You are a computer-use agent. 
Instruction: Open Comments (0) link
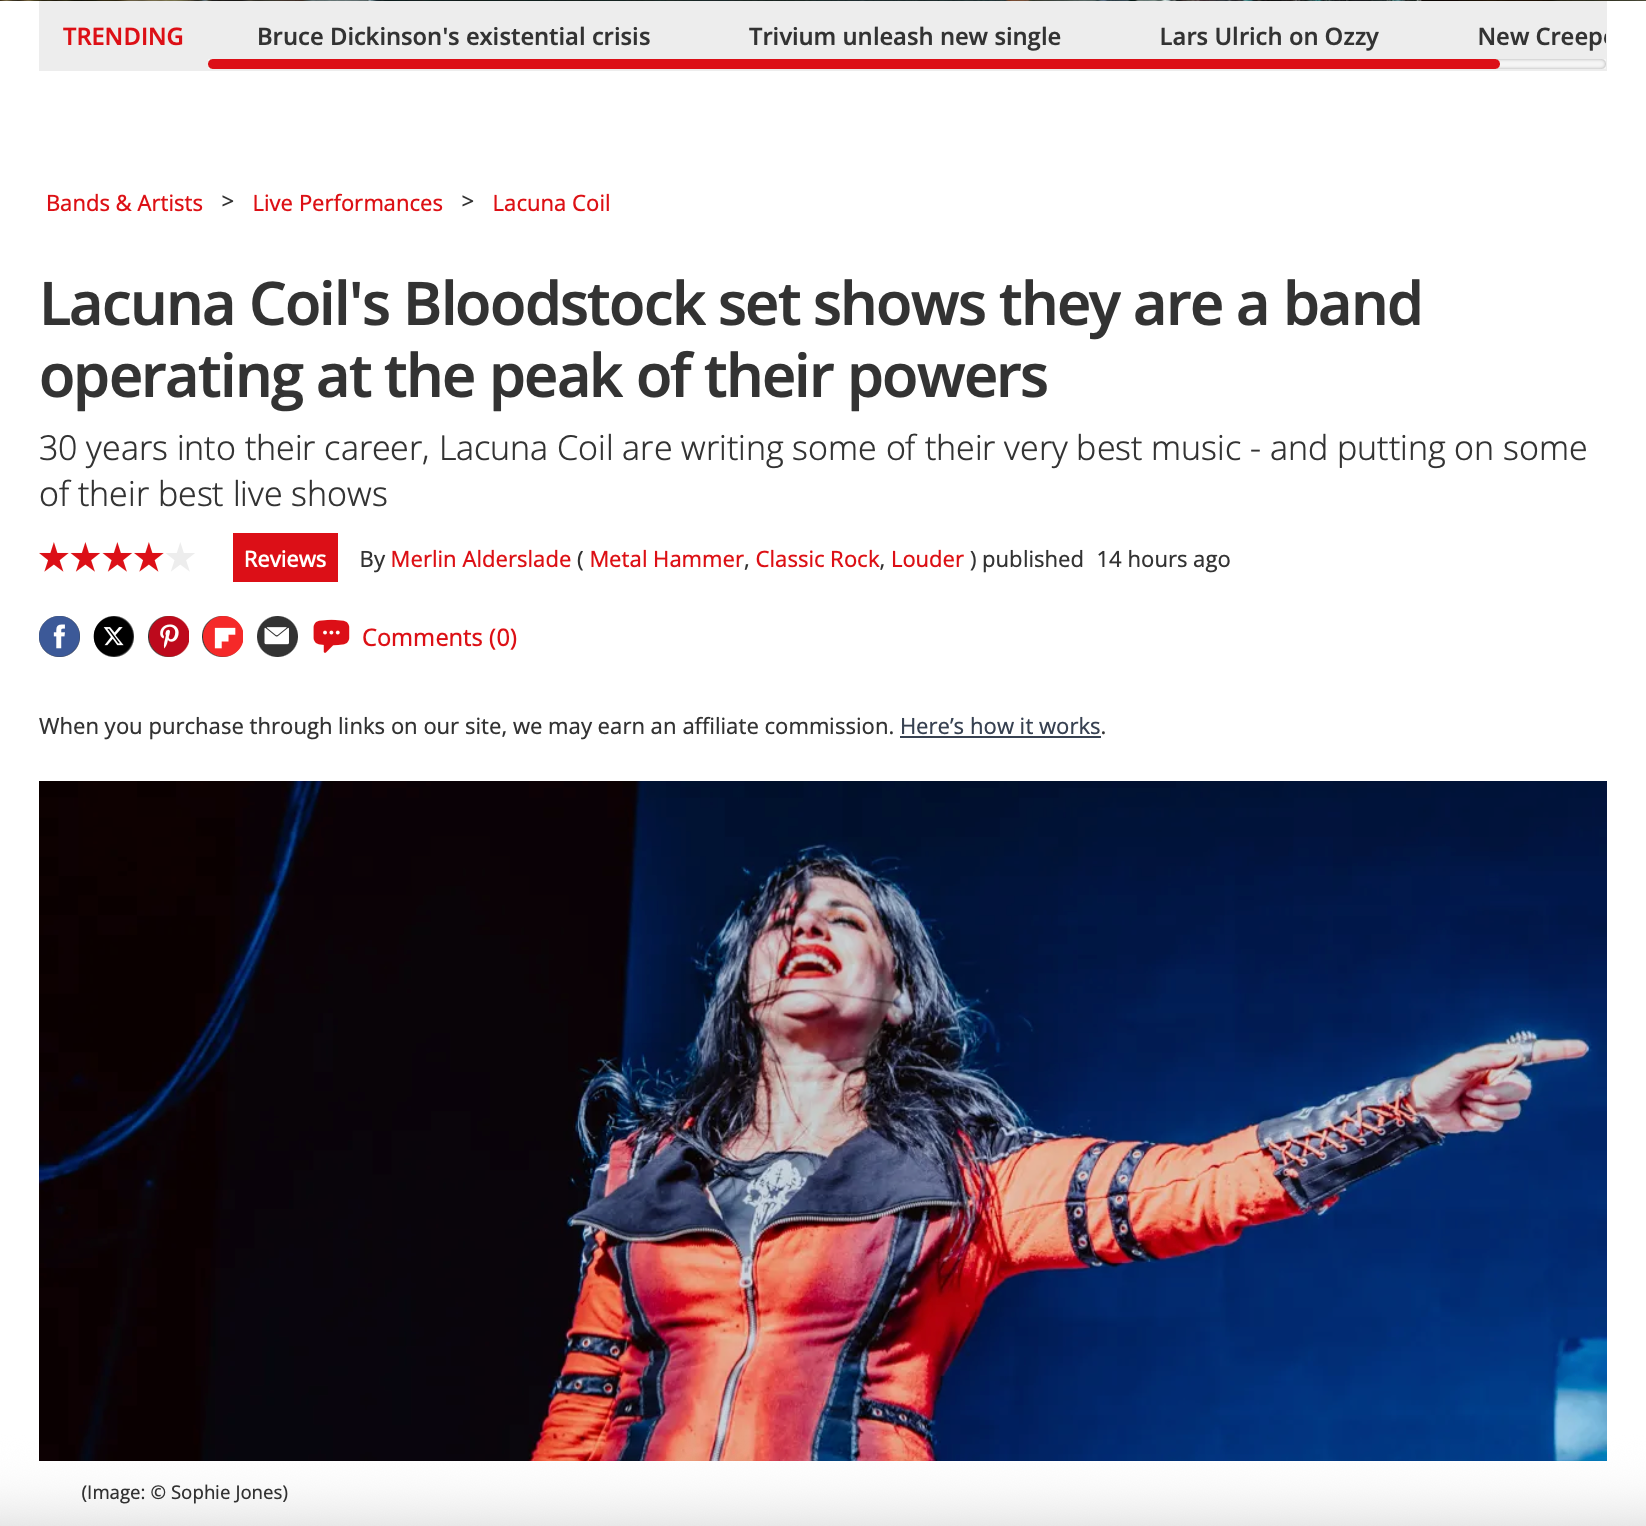point(439,638)
